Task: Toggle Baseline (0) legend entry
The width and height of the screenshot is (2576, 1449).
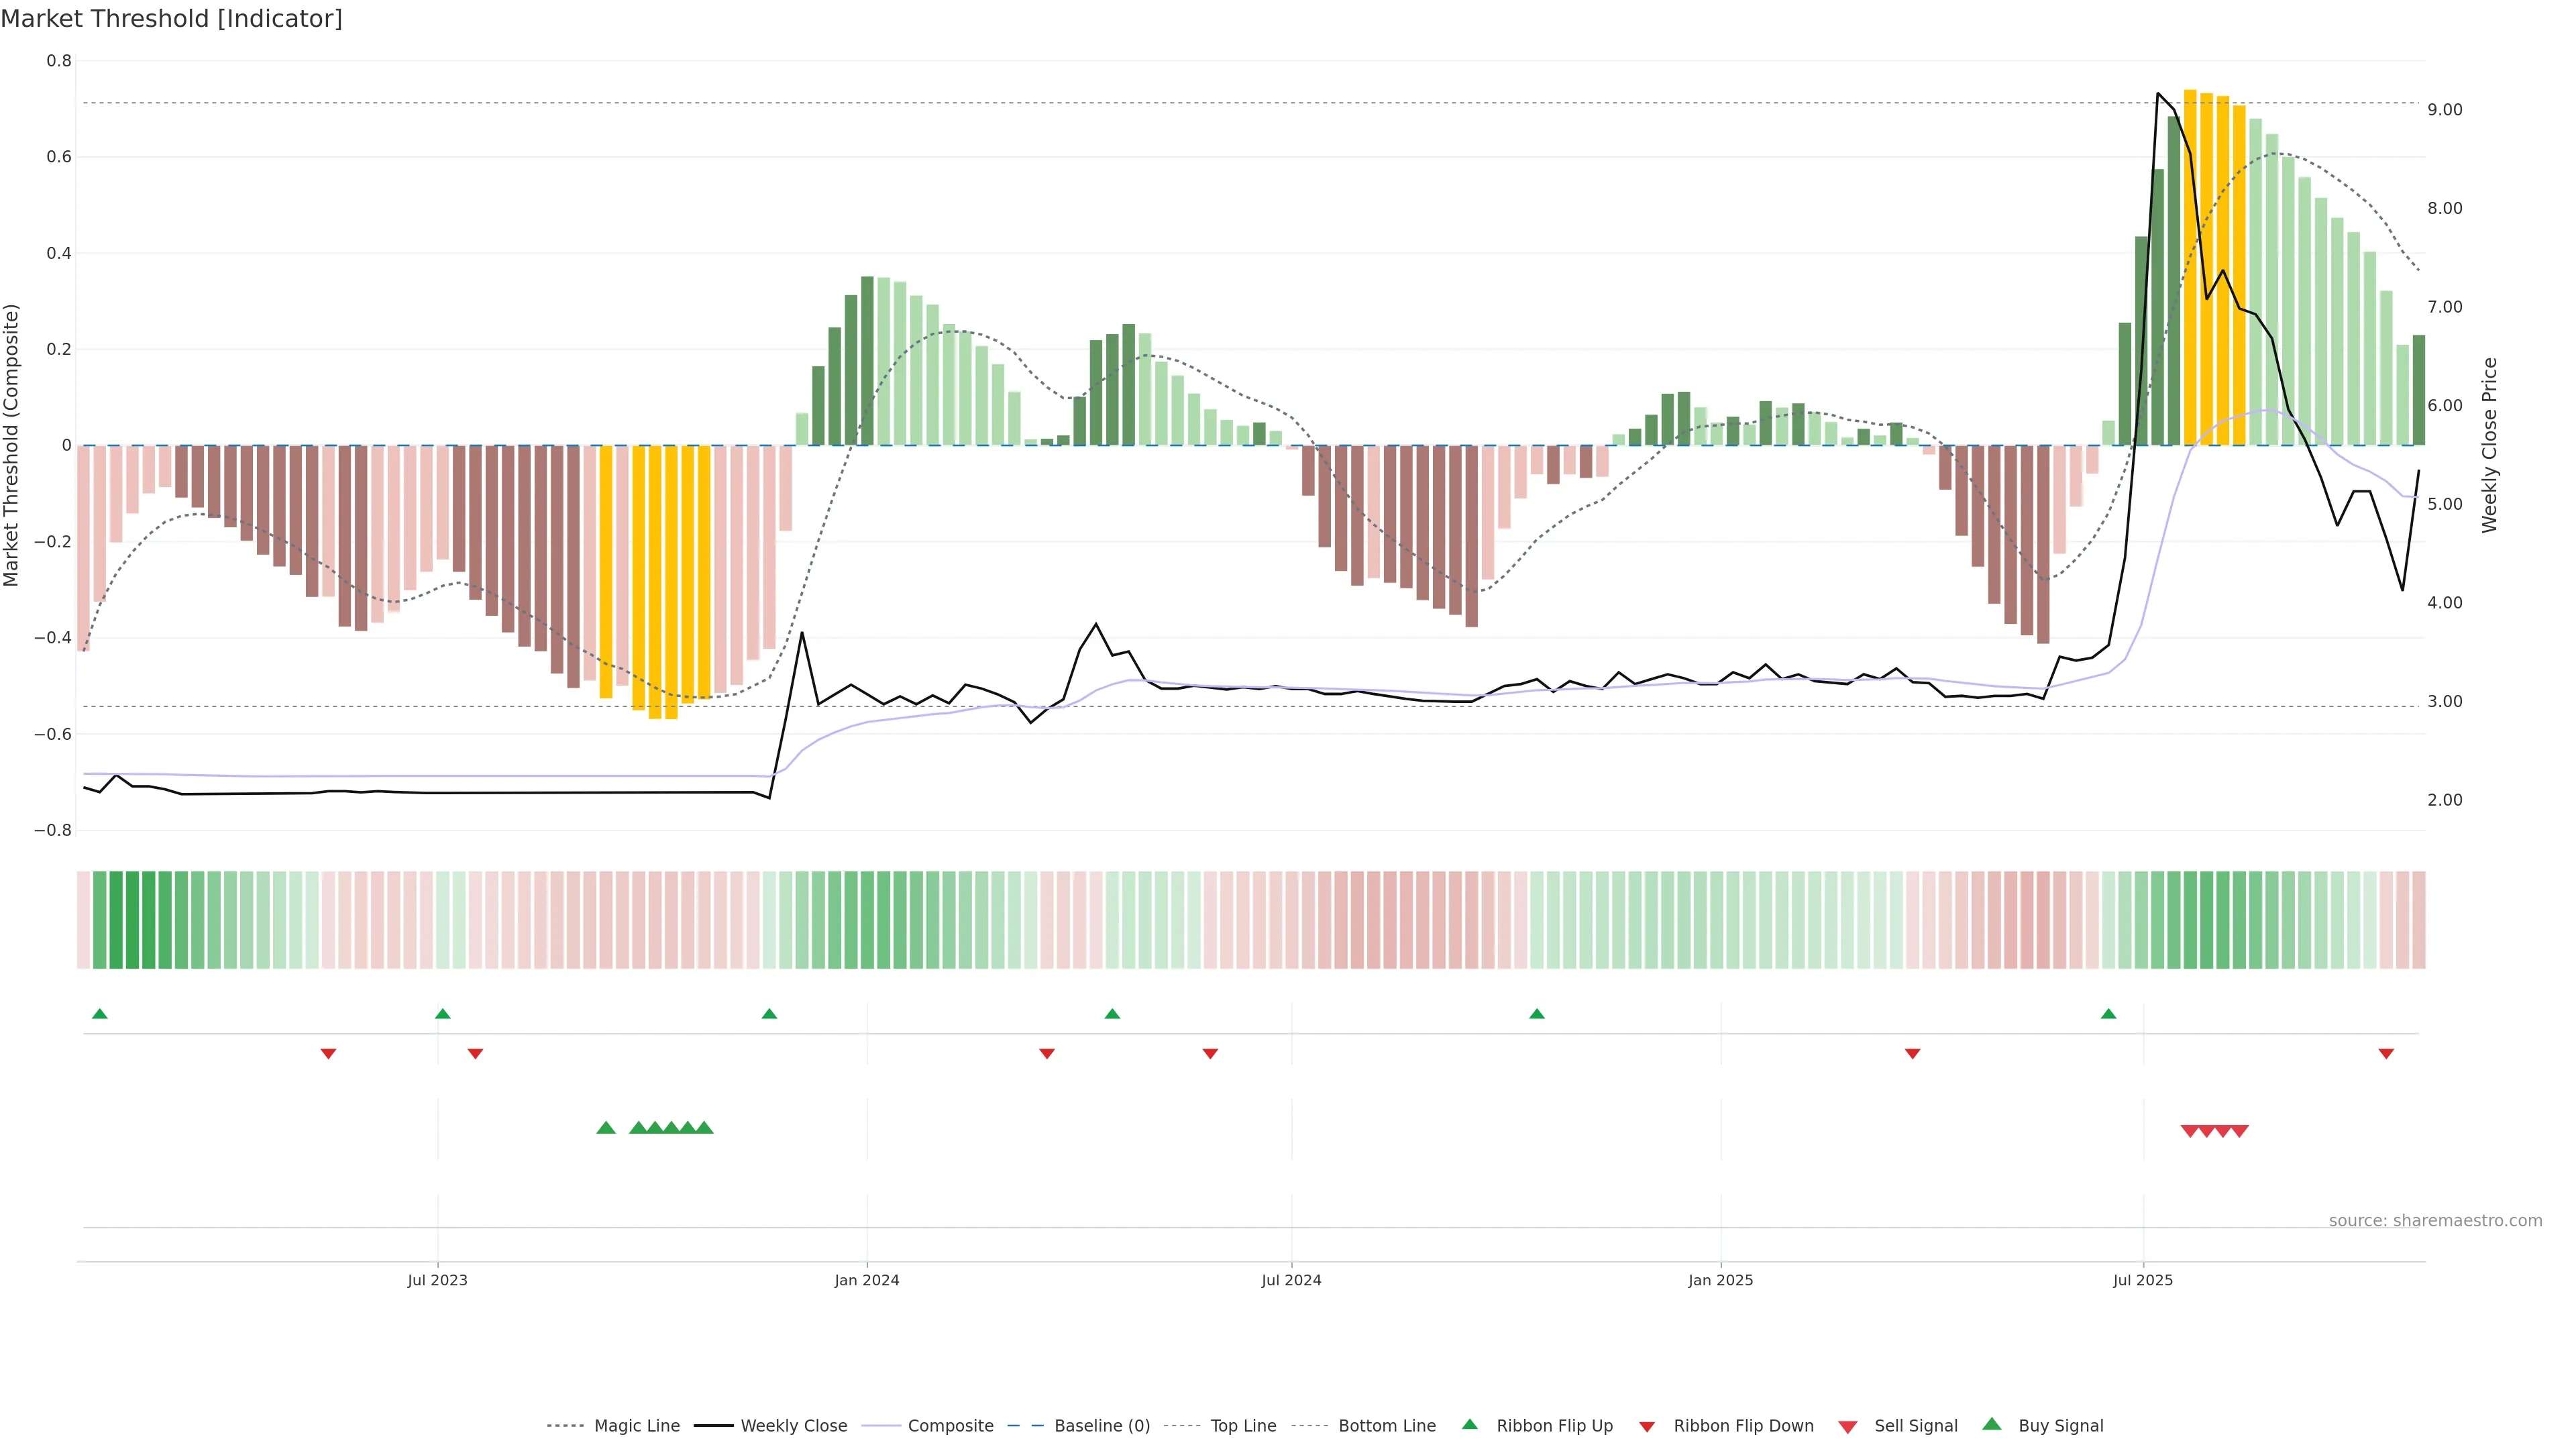Action: pos(1101,1426)
